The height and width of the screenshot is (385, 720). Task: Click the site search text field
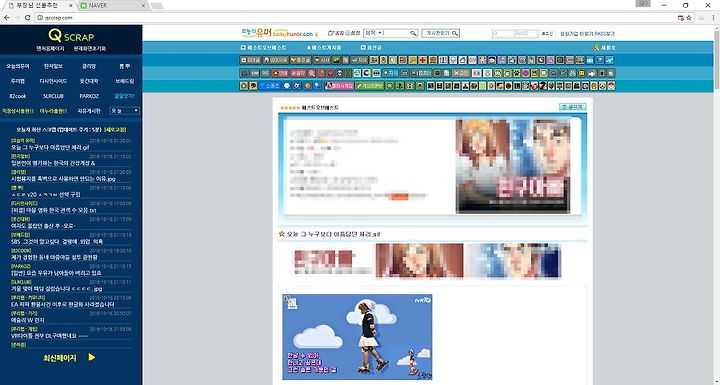(396, 33)
